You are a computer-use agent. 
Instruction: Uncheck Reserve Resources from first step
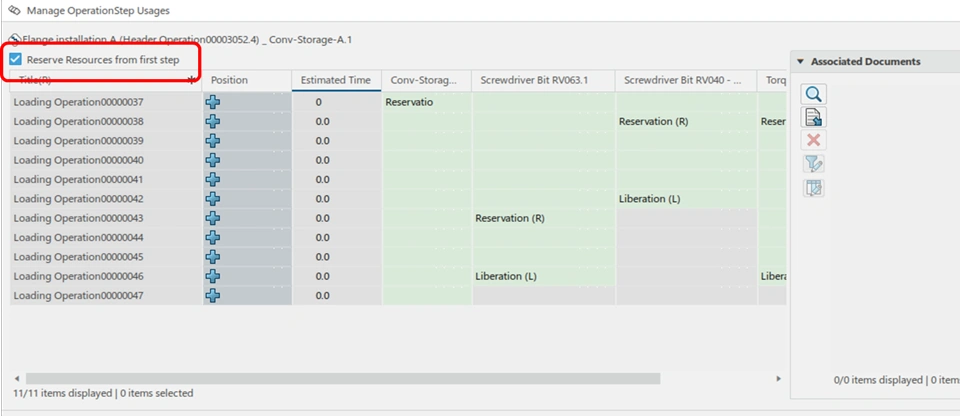point(15,60)
